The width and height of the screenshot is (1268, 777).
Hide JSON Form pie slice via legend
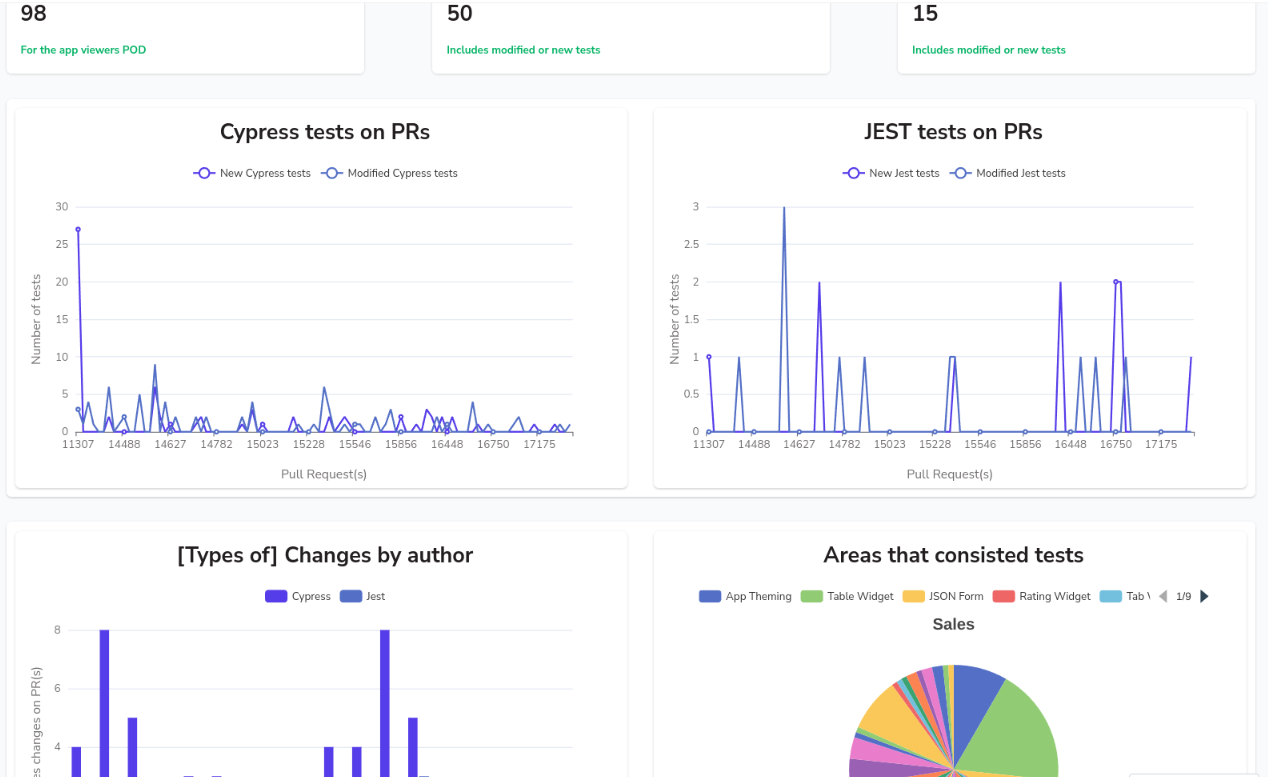point(944,596)
